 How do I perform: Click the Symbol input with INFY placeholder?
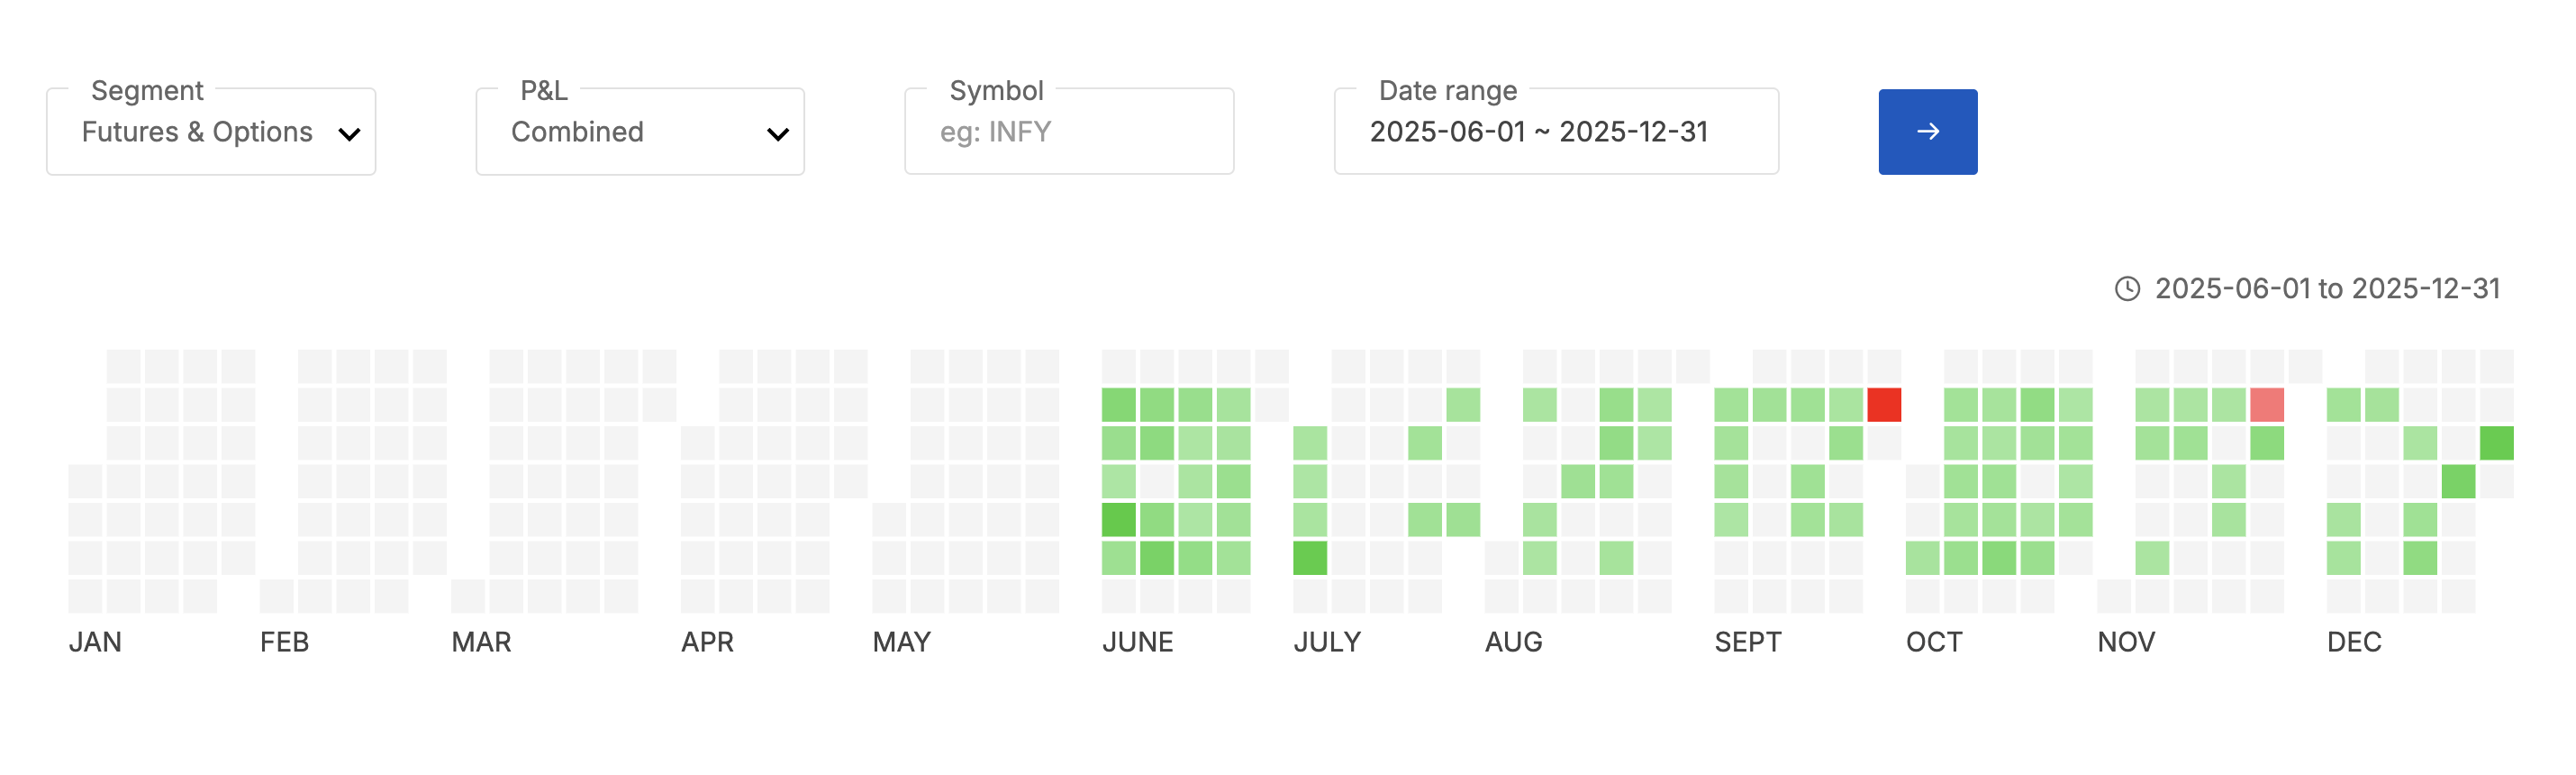(x=1068, y=131)
